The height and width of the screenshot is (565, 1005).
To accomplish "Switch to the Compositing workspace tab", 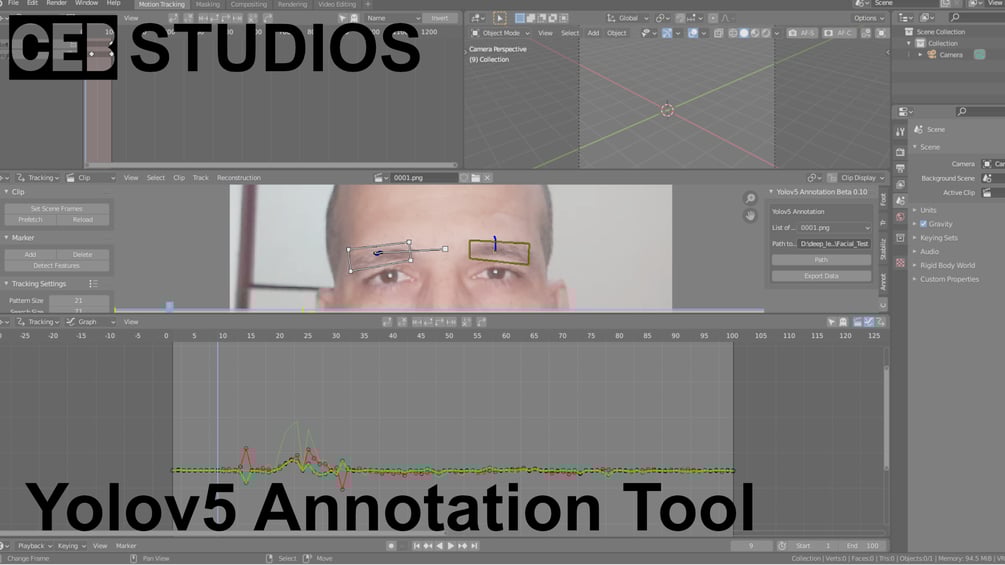I will click(x=248, y=4).
